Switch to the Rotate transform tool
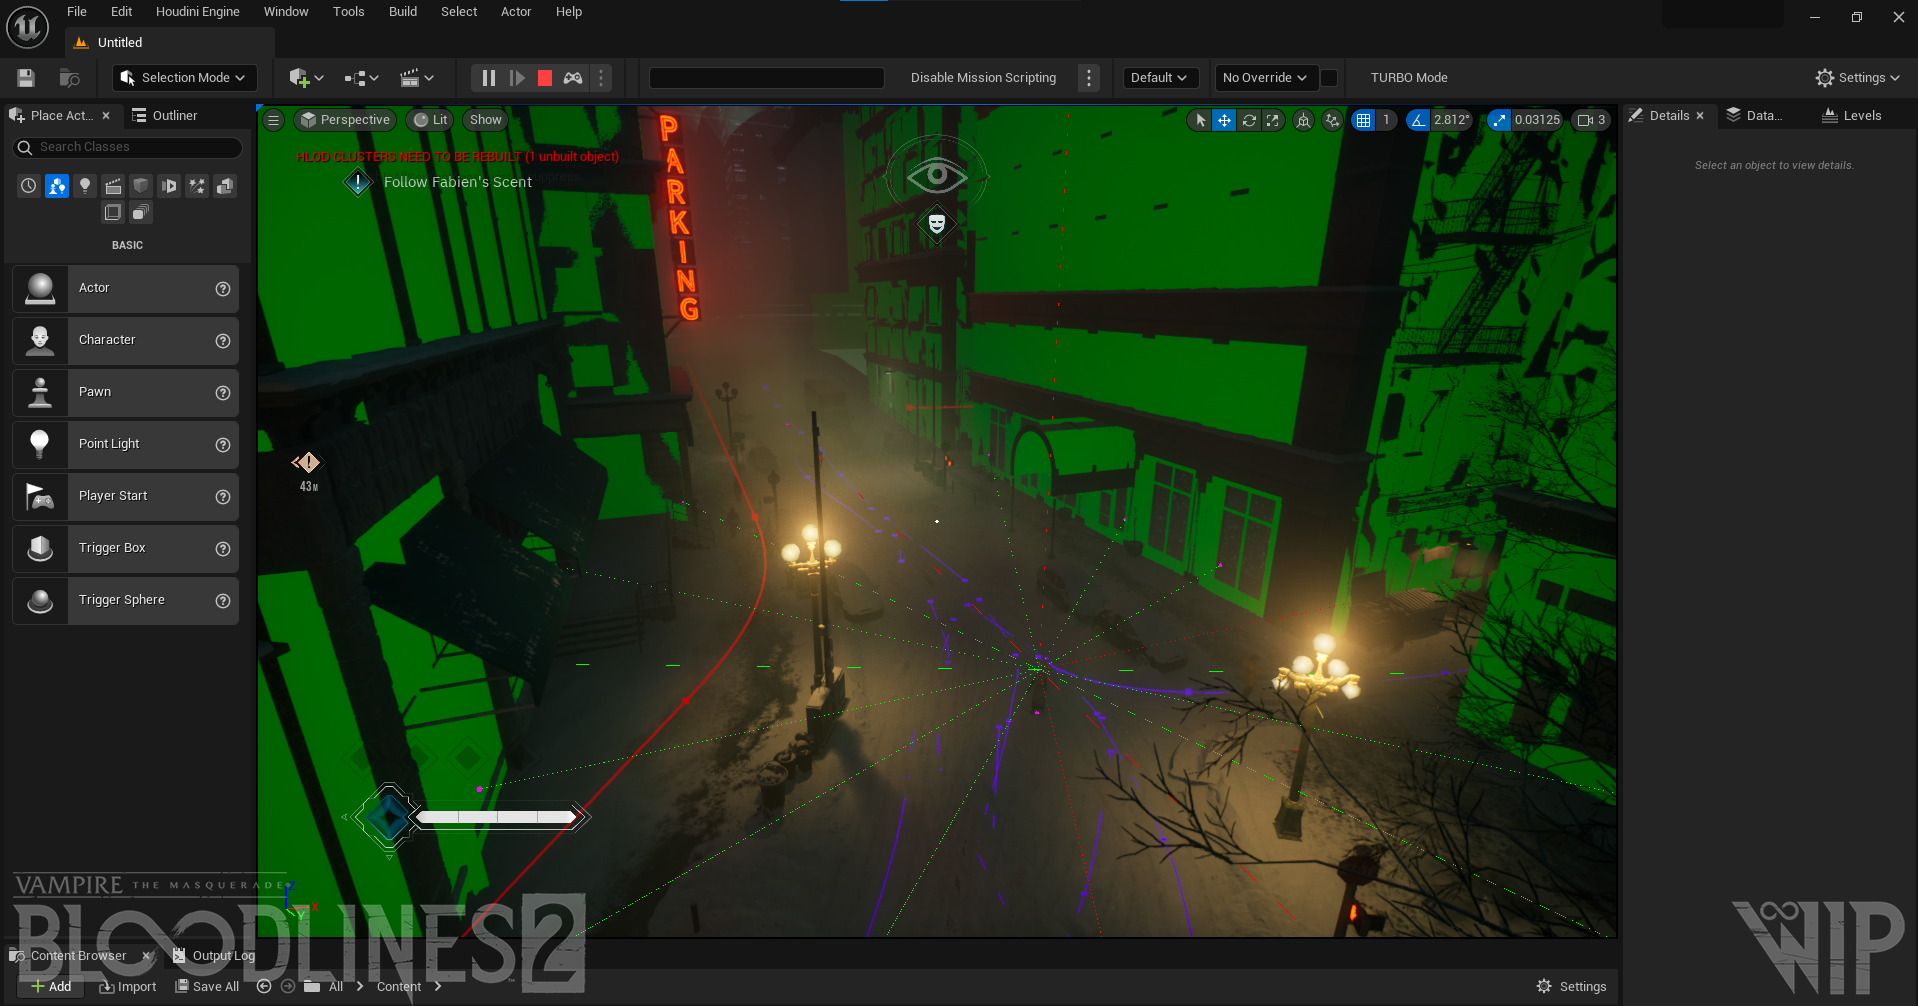The height and width of the screenshot is (1006, 1918). [1249, 119]
